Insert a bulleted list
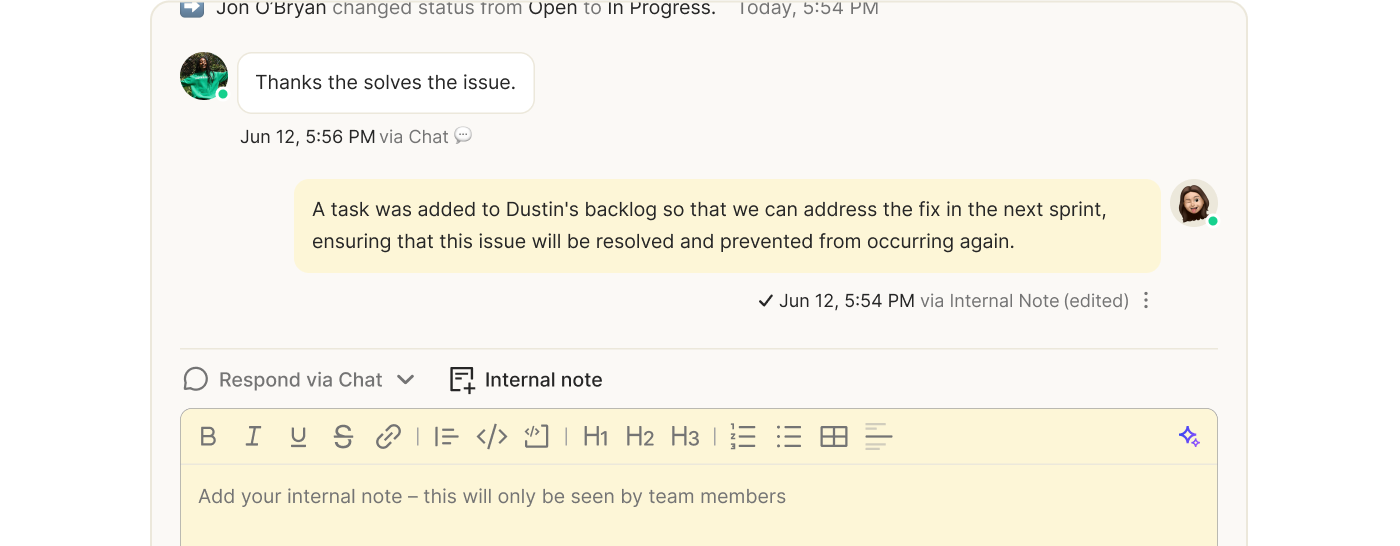 [789, 436]
